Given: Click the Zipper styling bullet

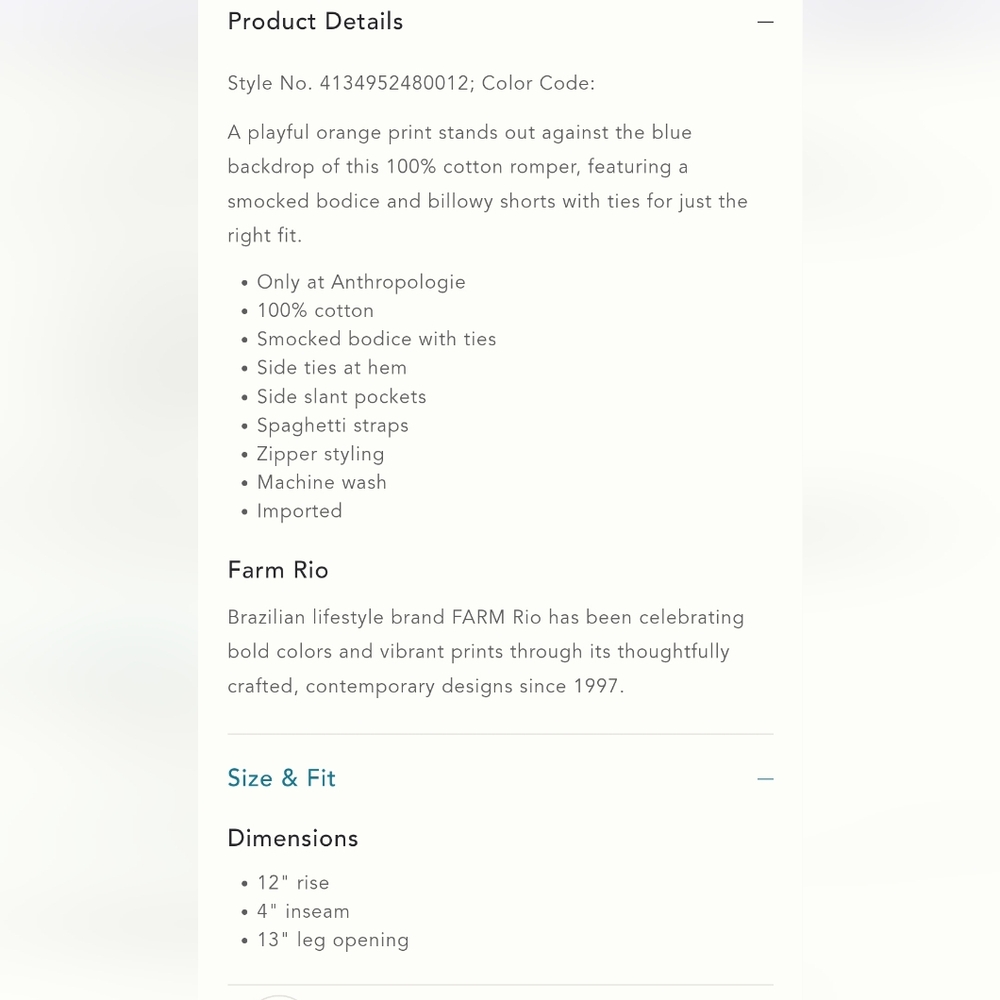Looking at the screenshot, I should coord(320,454).
